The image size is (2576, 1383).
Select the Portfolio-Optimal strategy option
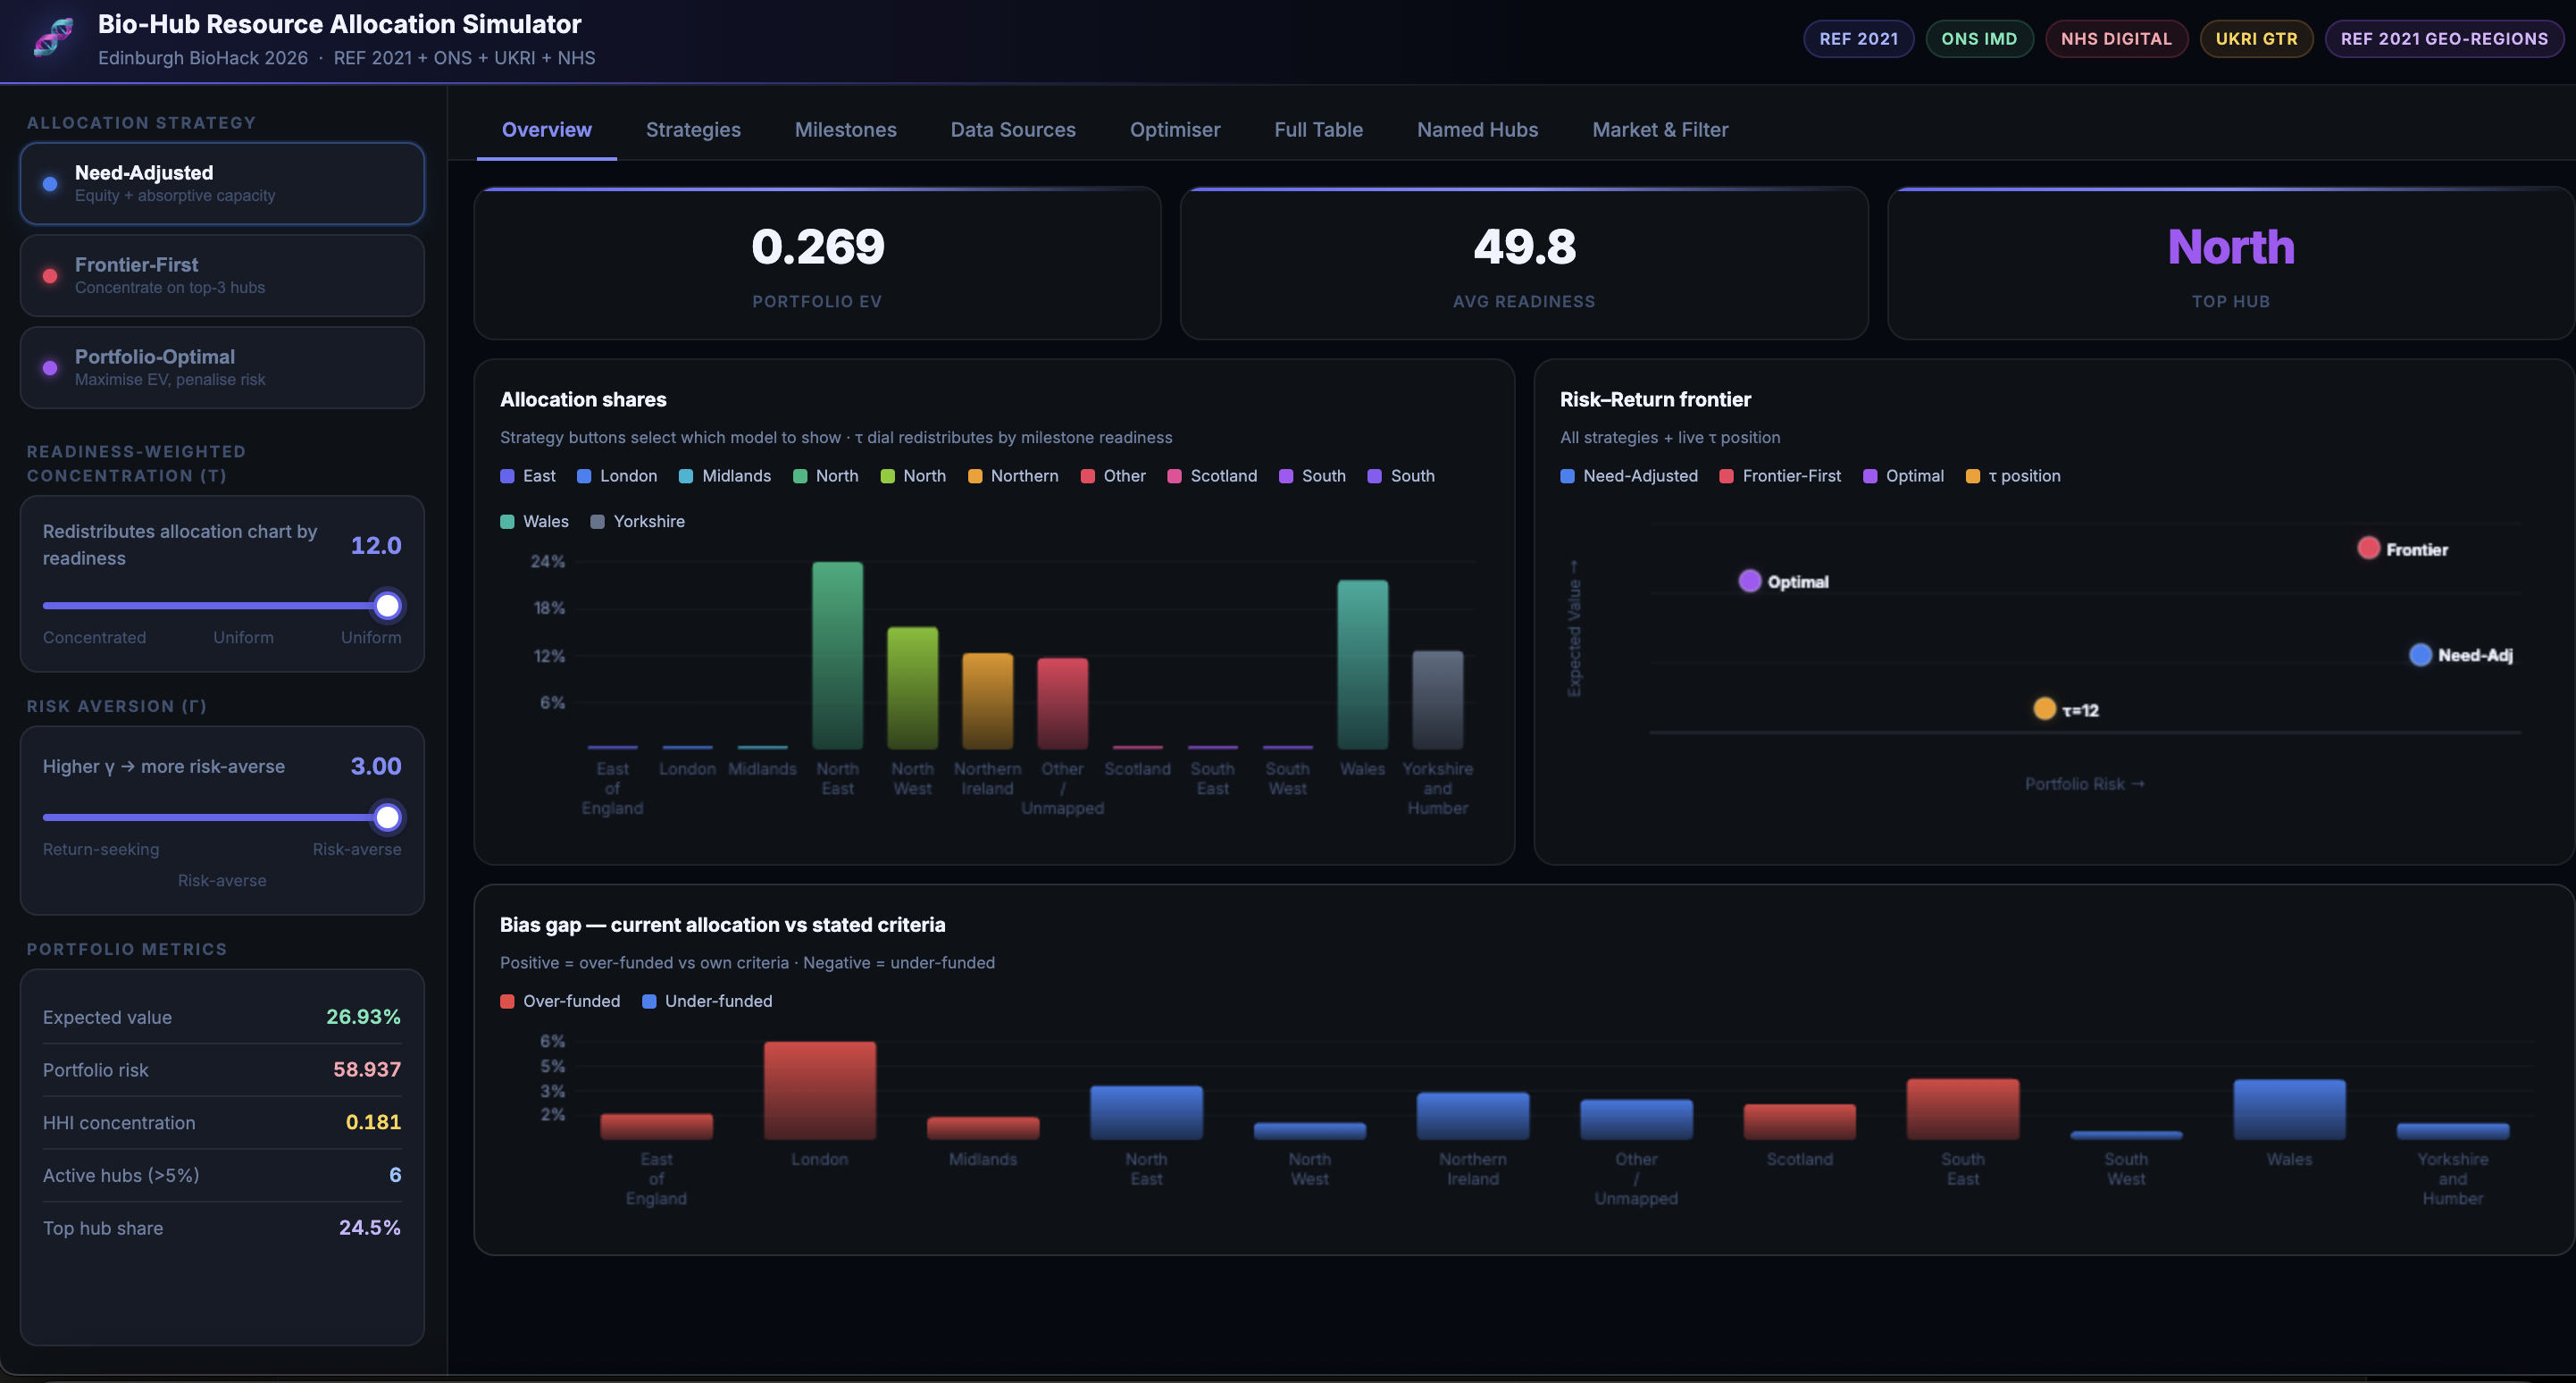point(222,367)
